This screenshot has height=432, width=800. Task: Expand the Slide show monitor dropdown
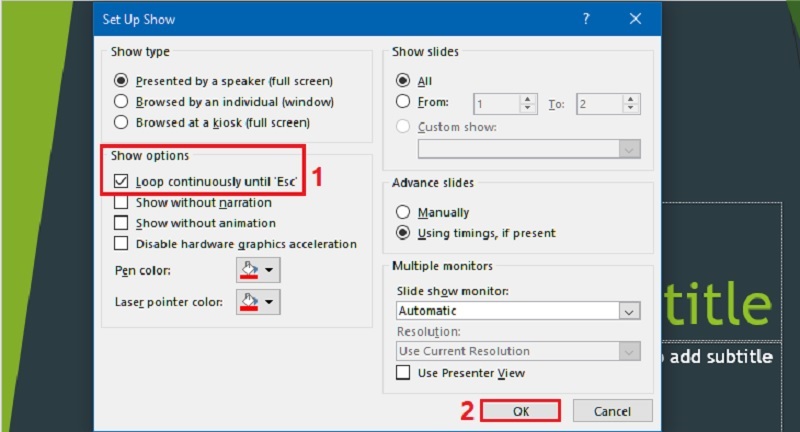[x=629, y=312]
